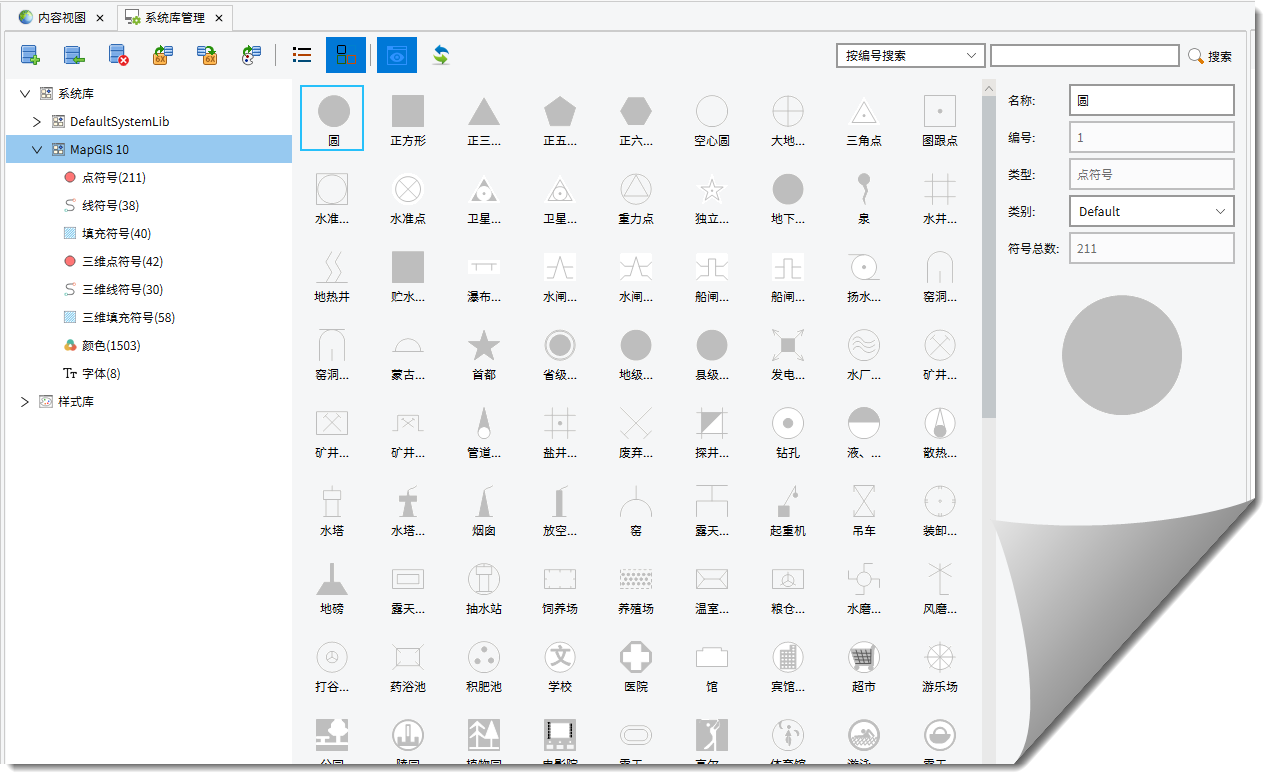
Task: Close the 系统库管理 tab
Action: (x=219, y=18)
